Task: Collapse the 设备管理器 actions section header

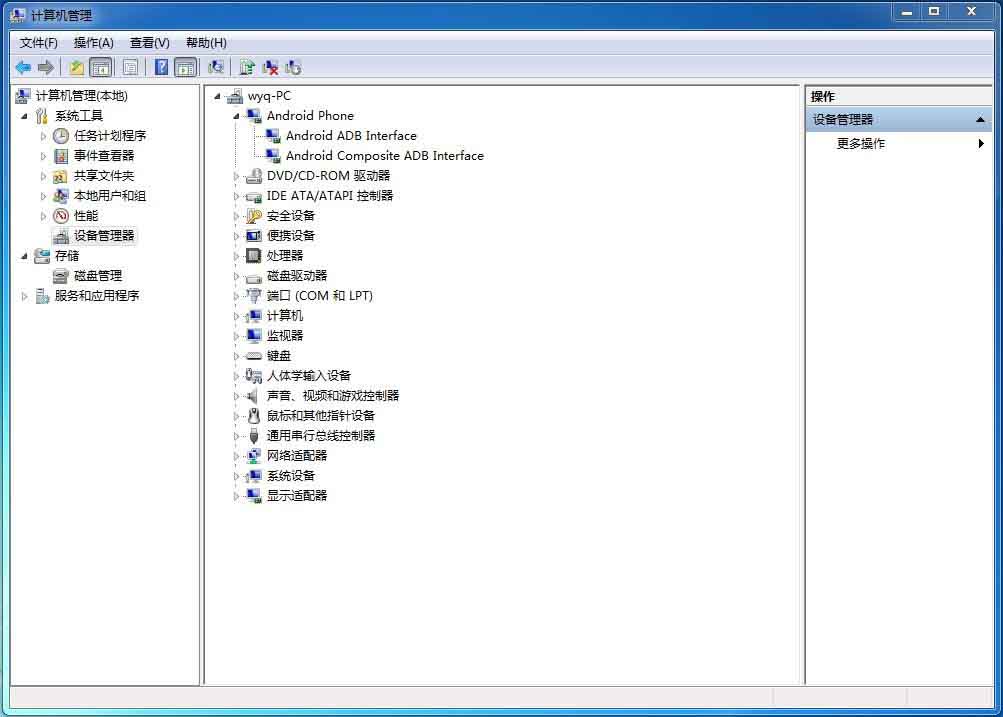Action: (x=980, y=120)
